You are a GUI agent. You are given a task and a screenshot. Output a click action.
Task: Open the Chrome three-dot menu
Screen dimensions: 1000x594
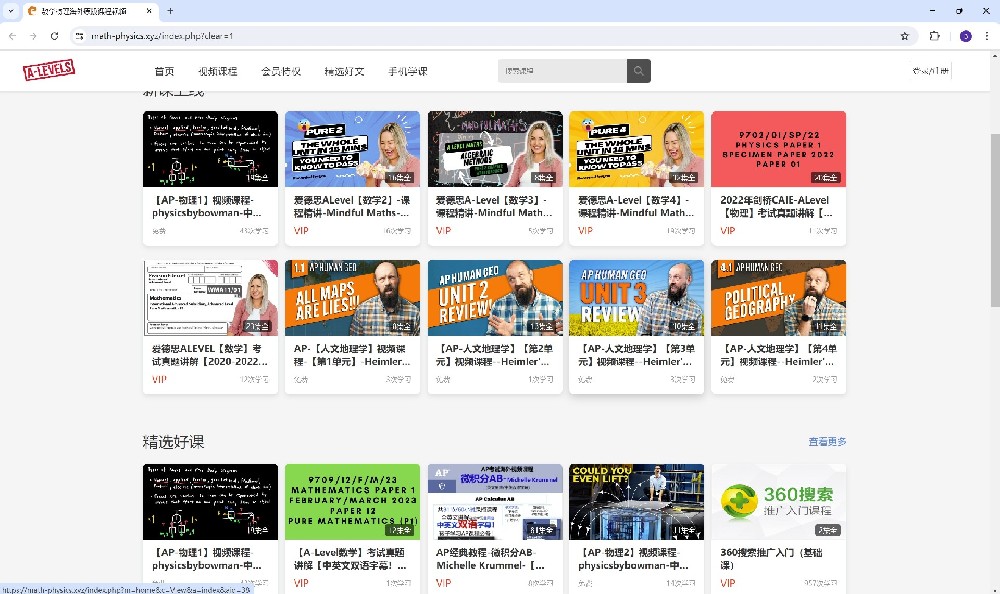pos(986,36)
